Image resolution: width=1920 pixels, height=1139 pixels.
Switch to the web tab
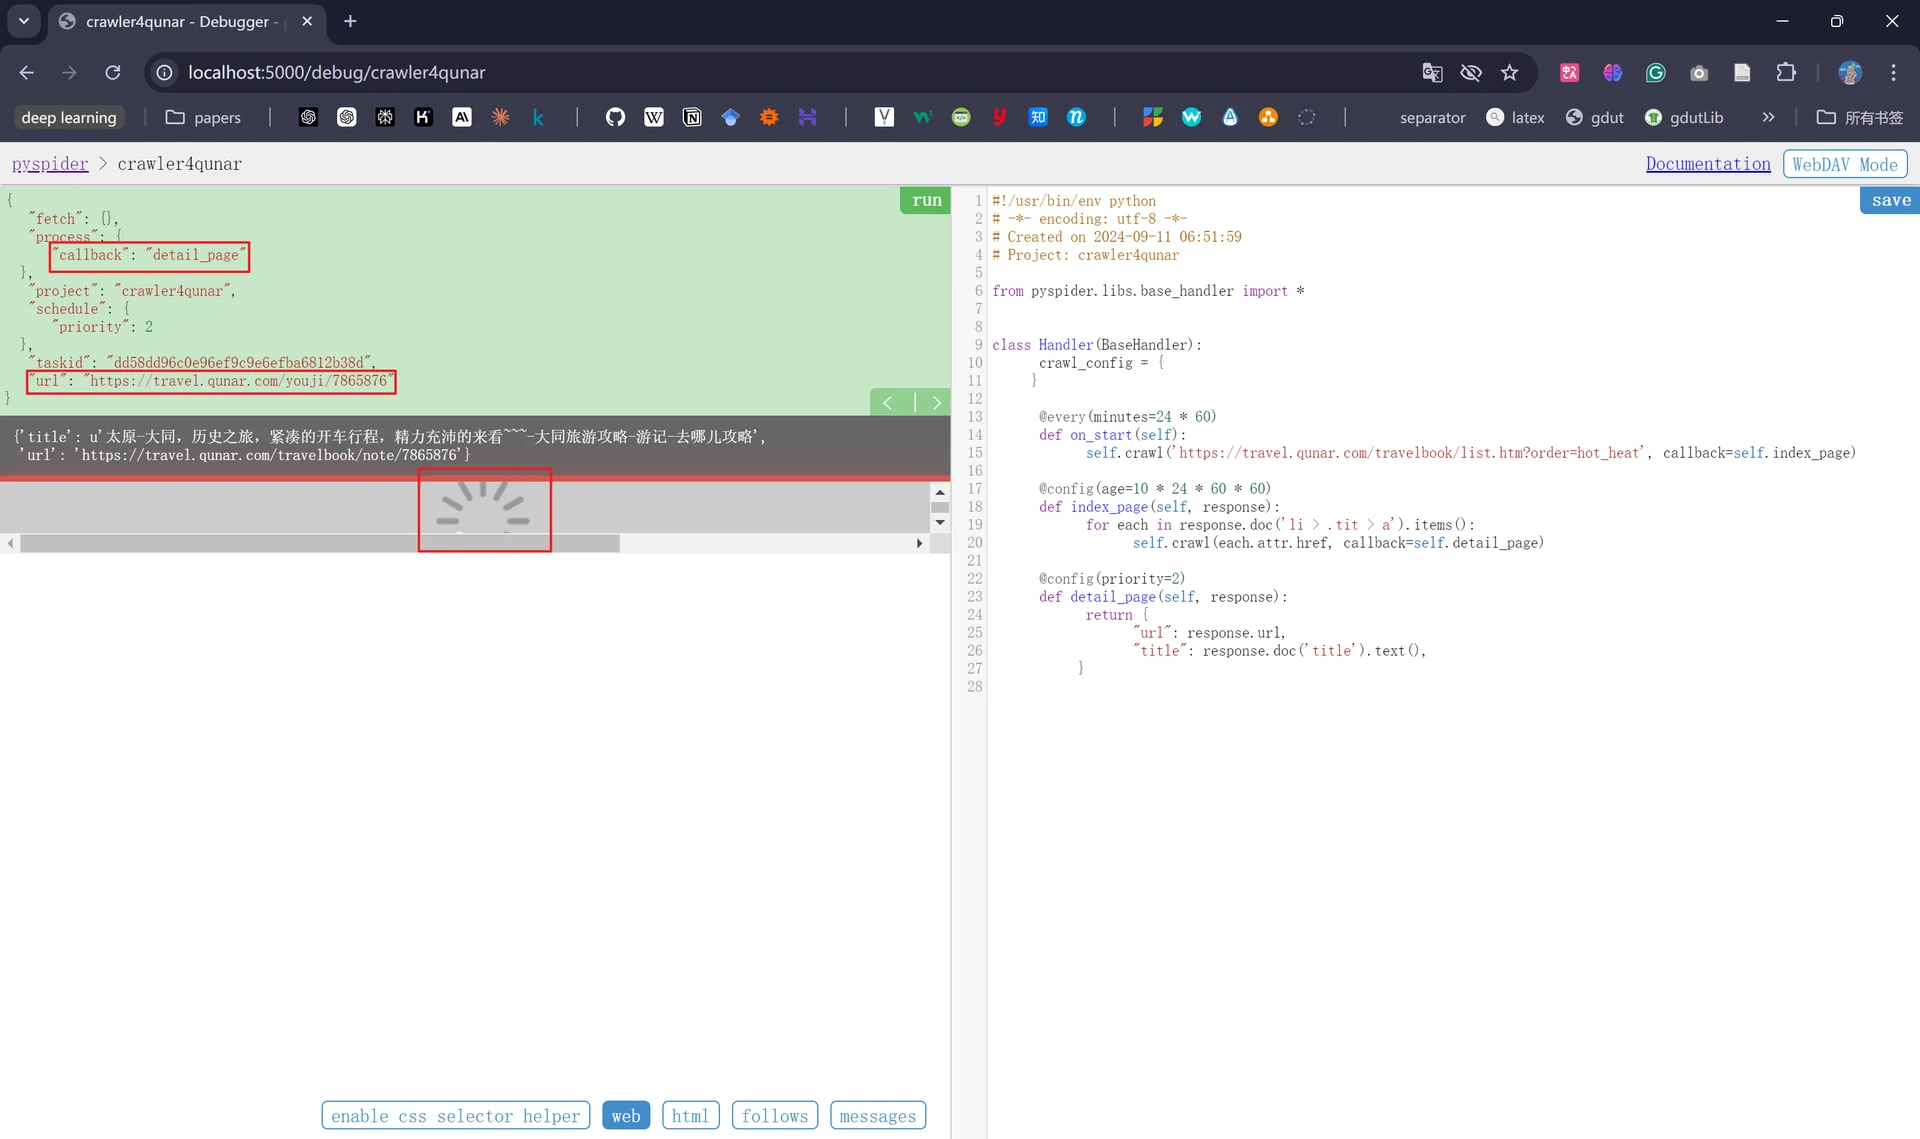click(626, 1115)
